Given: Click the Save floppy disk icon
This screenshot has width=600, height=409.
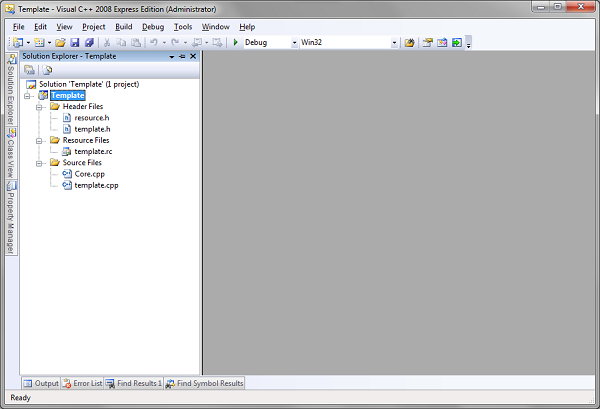Looking at the screenshot, I should coord(75,42).
